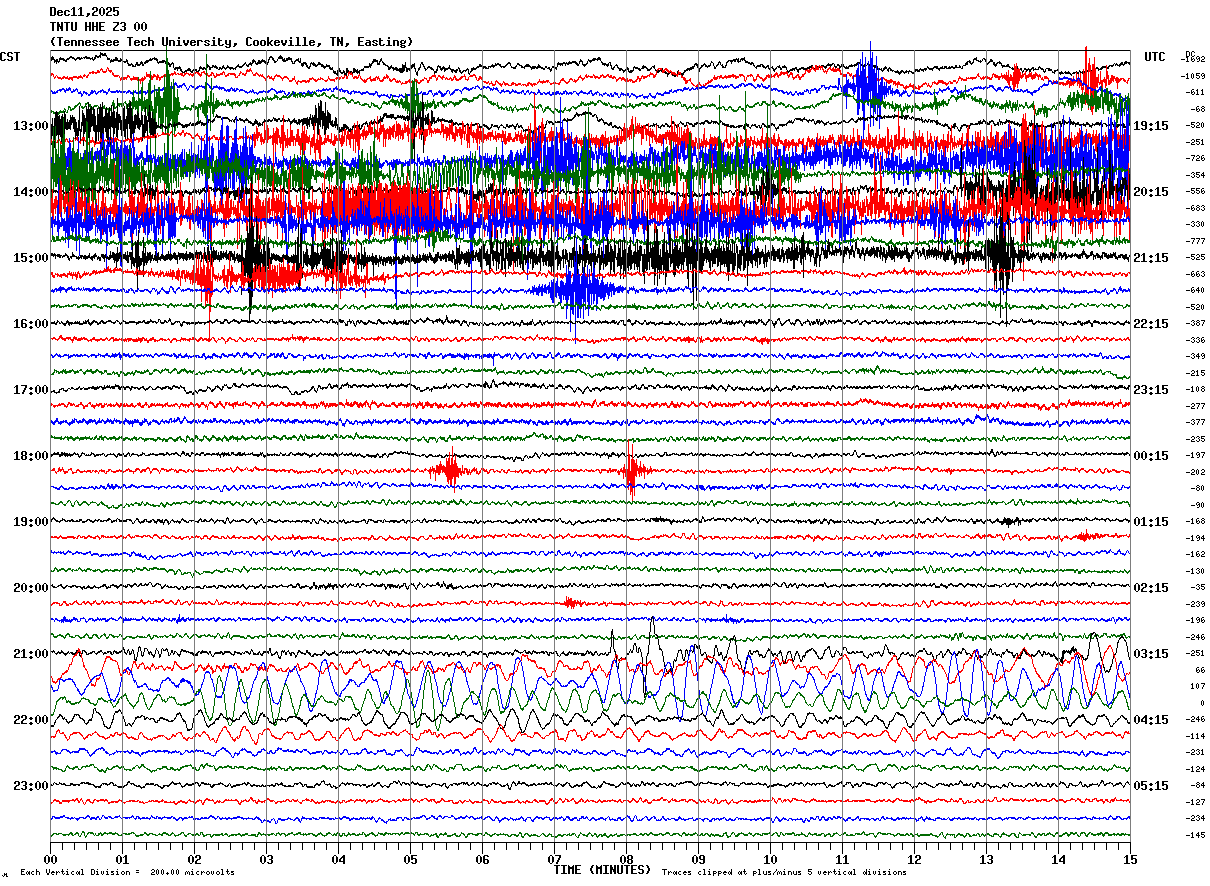Select the 20:00 CST time label
Image resolution: width=1210 pixels, height=886 pixels.
(30, 588)
